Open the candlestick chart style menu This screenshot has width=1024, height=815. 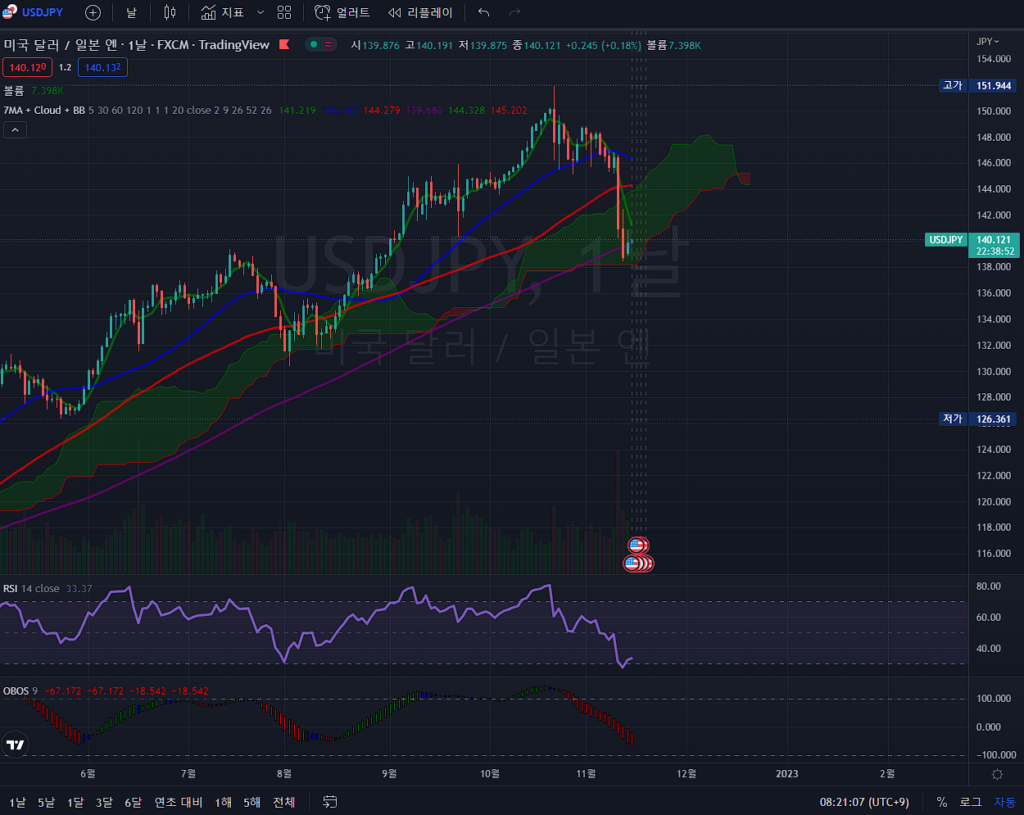coord(169,12)
